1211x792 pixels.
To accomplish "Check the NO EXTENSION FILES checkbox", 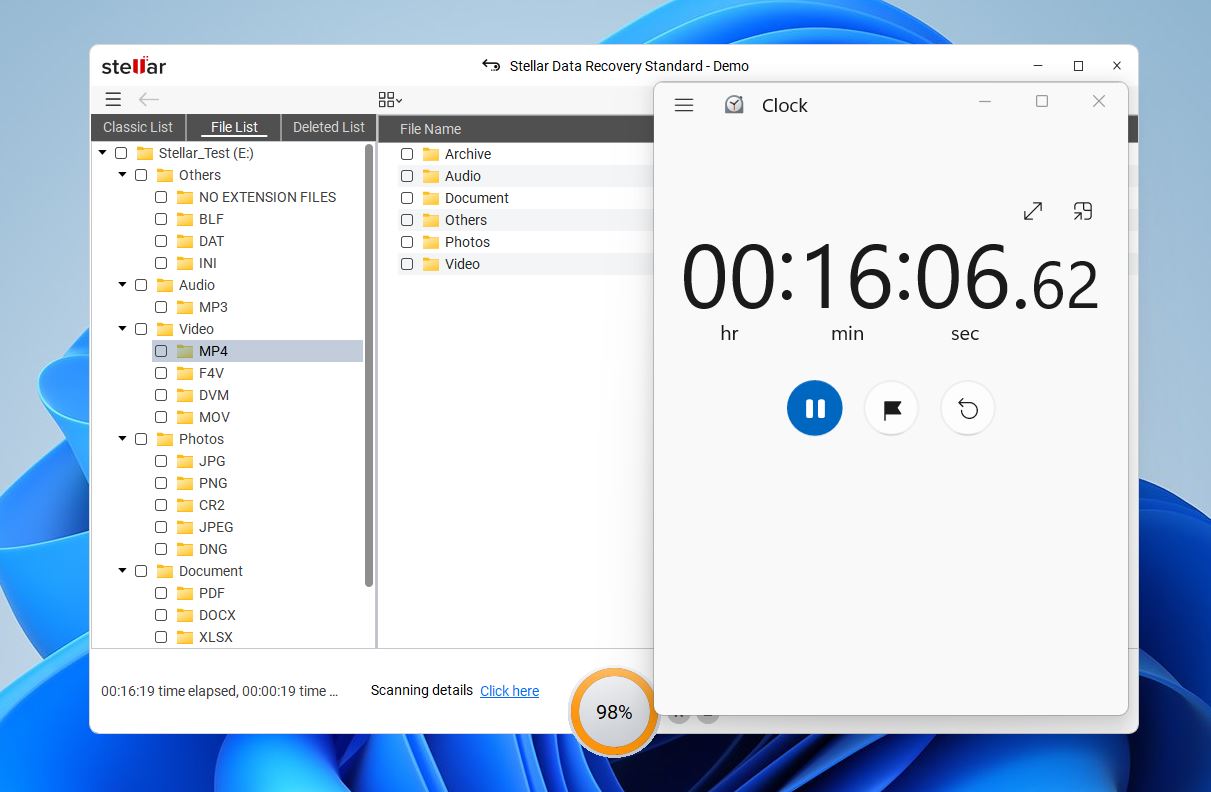I will pyautogui.click(x=161, y=197).
